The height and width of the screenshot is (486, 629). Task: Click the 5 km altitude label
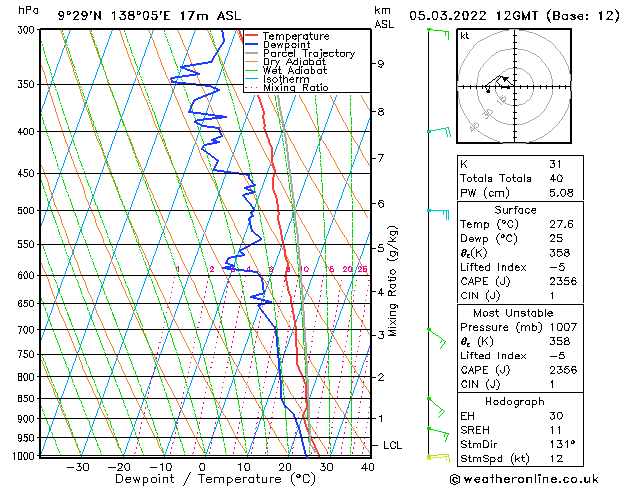pyautogui.click(x=380, y=248)
